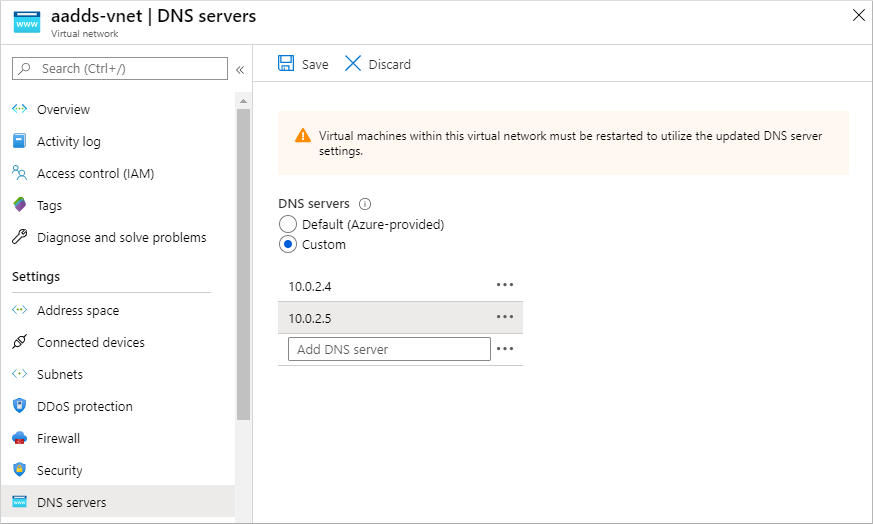The width and height of the screenshot is (873, 524).
Task: Click the Tags icon in sidebar
Action: (19, 205)
